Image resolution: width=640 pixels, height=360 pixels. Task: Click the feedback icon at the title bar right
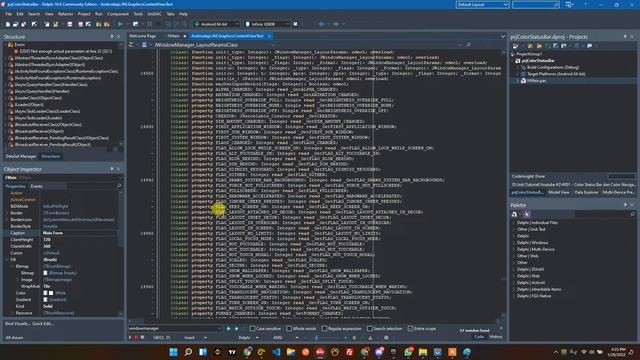click(569, 4)
